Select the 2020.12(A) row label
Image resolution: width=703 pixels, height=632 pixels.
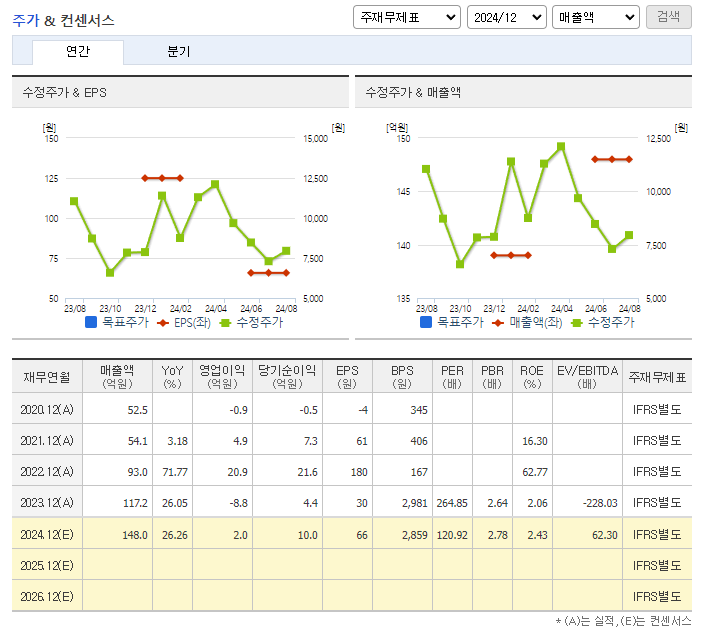(x=47, y=409)
